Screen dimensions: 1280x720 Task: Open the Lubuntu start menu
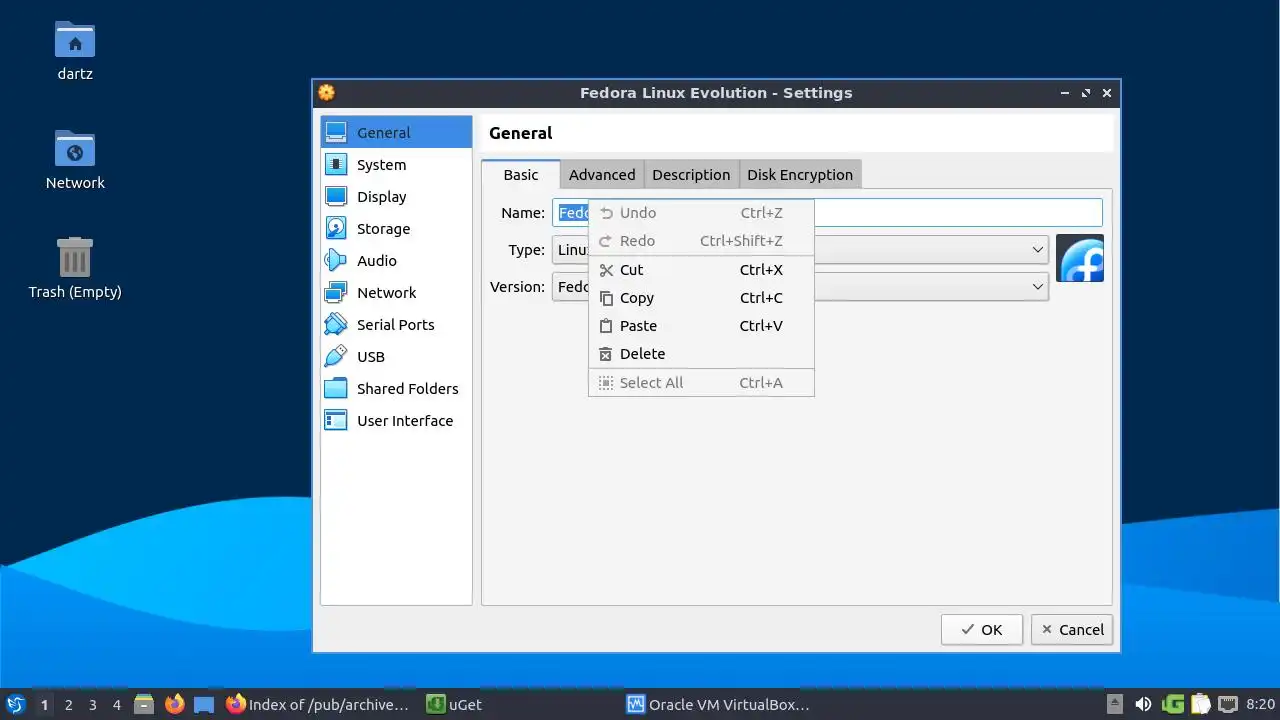(15, 704)
